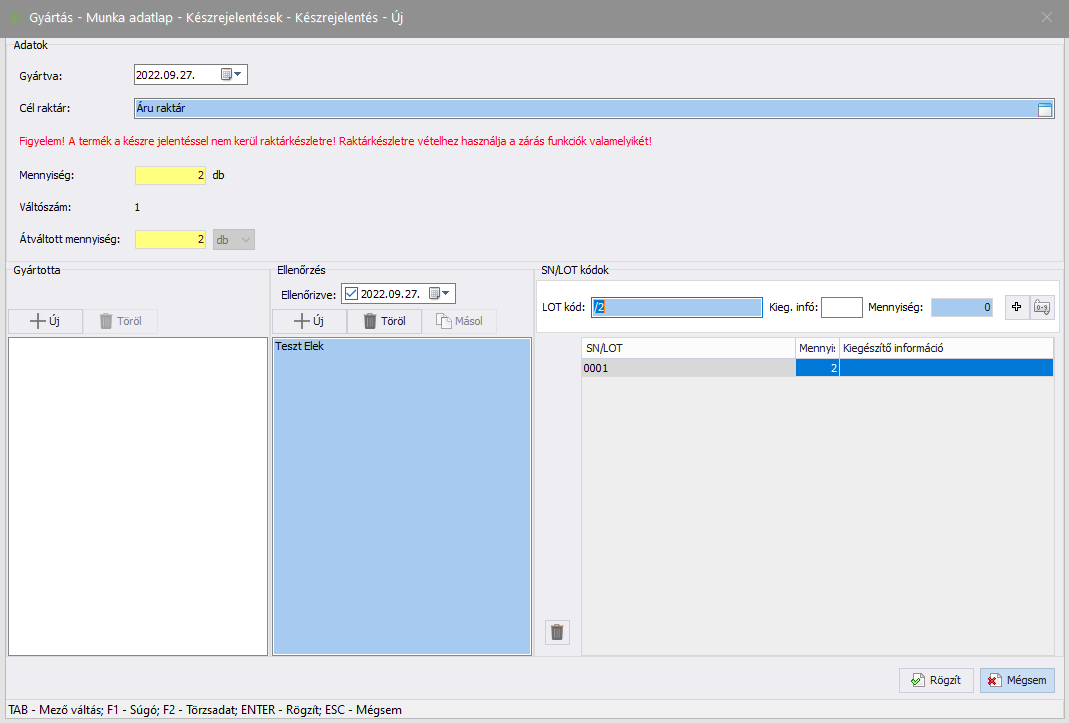Focus the LOT kód input field
The height and width of the screenshot is (723, 1069).
click(676, 308)
